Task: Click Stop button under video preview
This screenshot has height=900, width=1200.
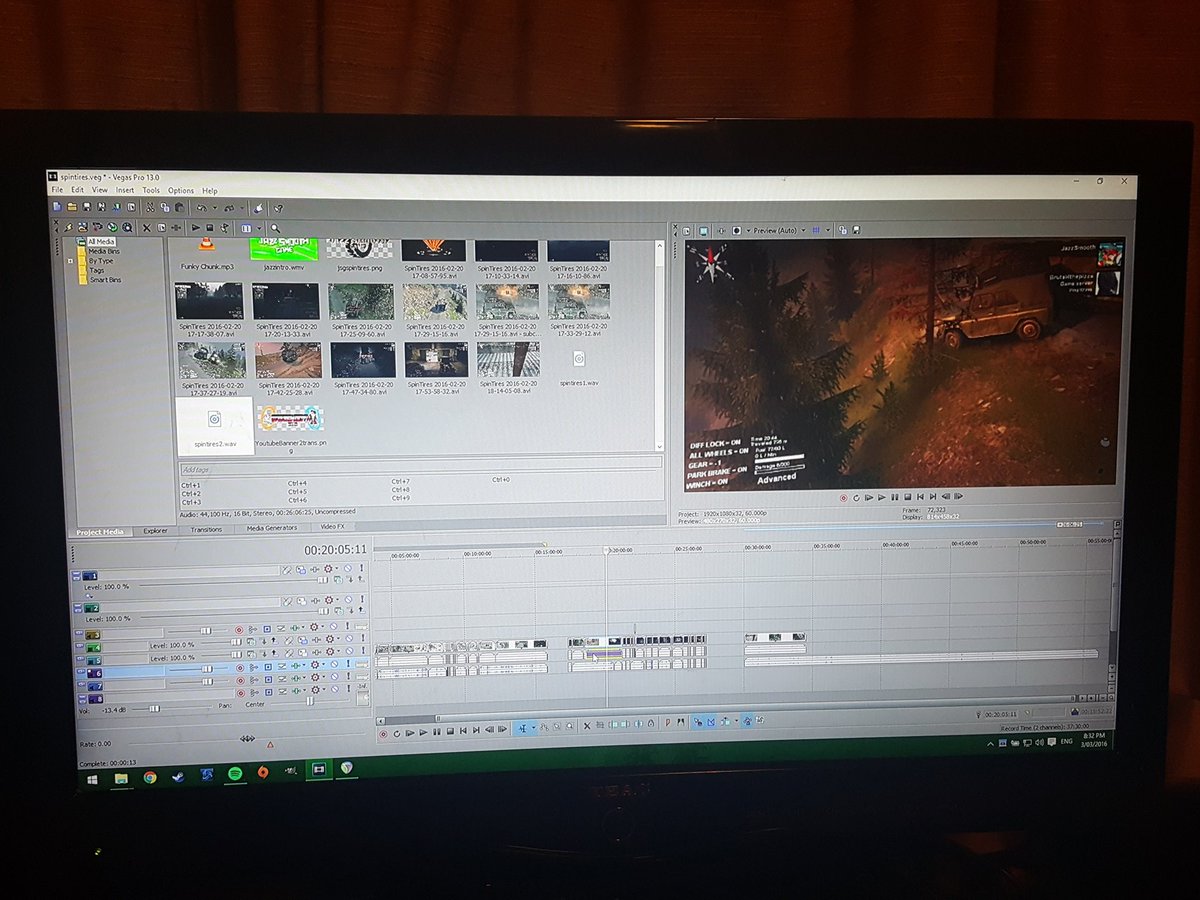Action: tap(907, 497)
